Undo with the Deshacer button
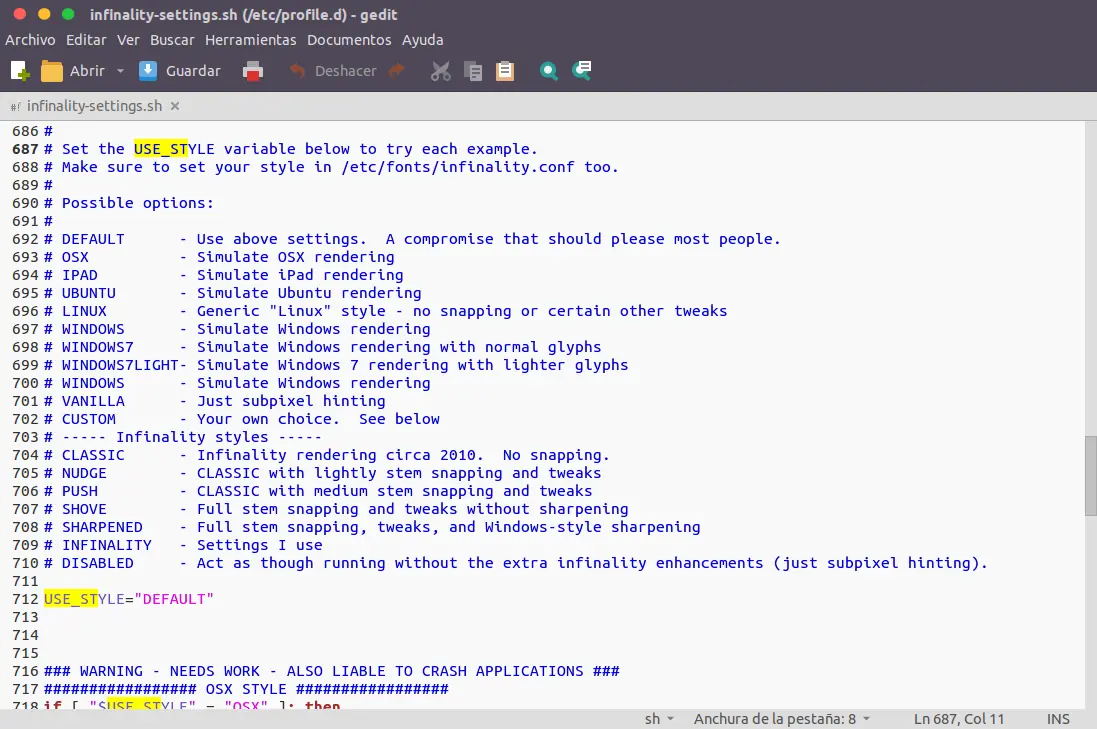 (x=333, y=71)
